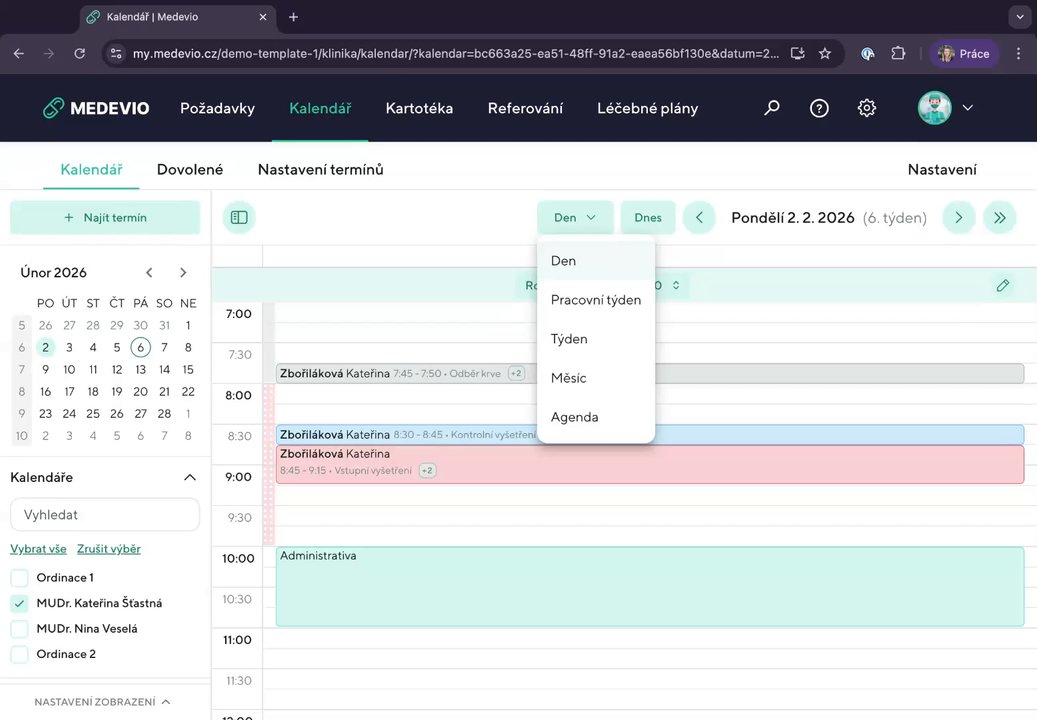1037x720 pixels.
Task: Switch to the Dovolené tab
Action: (x=190, y=169)
